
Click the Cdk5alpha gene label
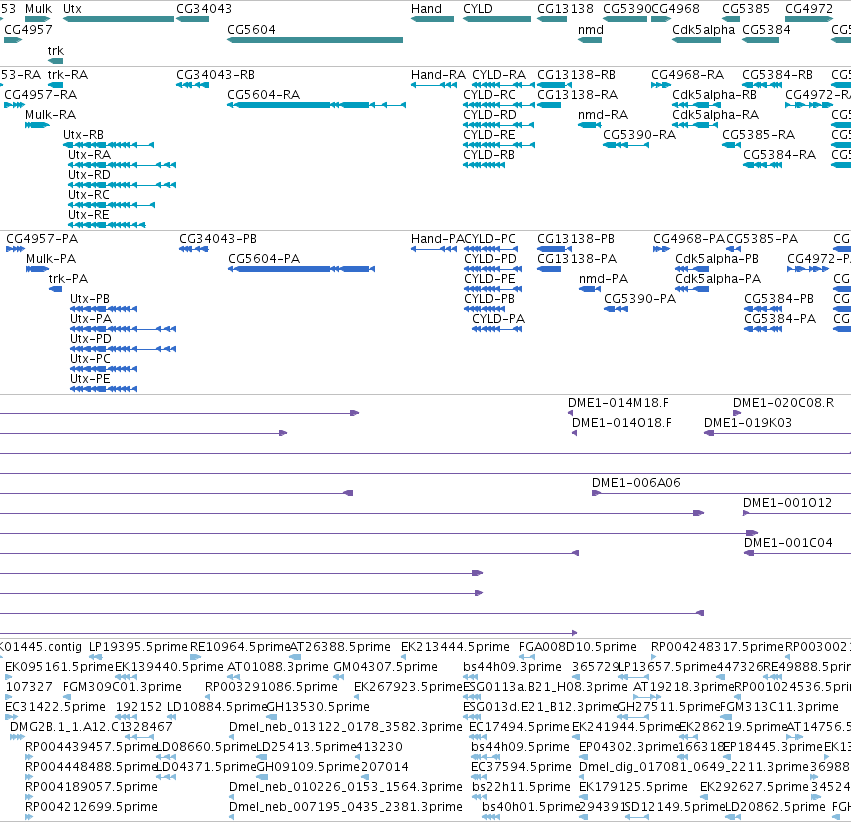(x=703, y=30)
